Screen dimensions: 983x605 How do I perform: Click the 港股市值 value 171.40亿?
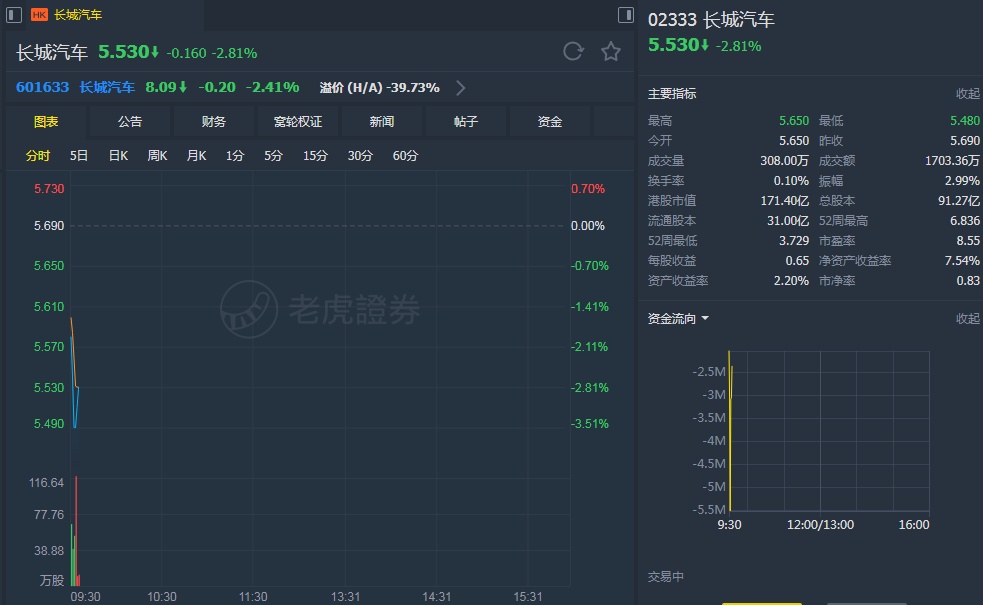coord(784,201)
